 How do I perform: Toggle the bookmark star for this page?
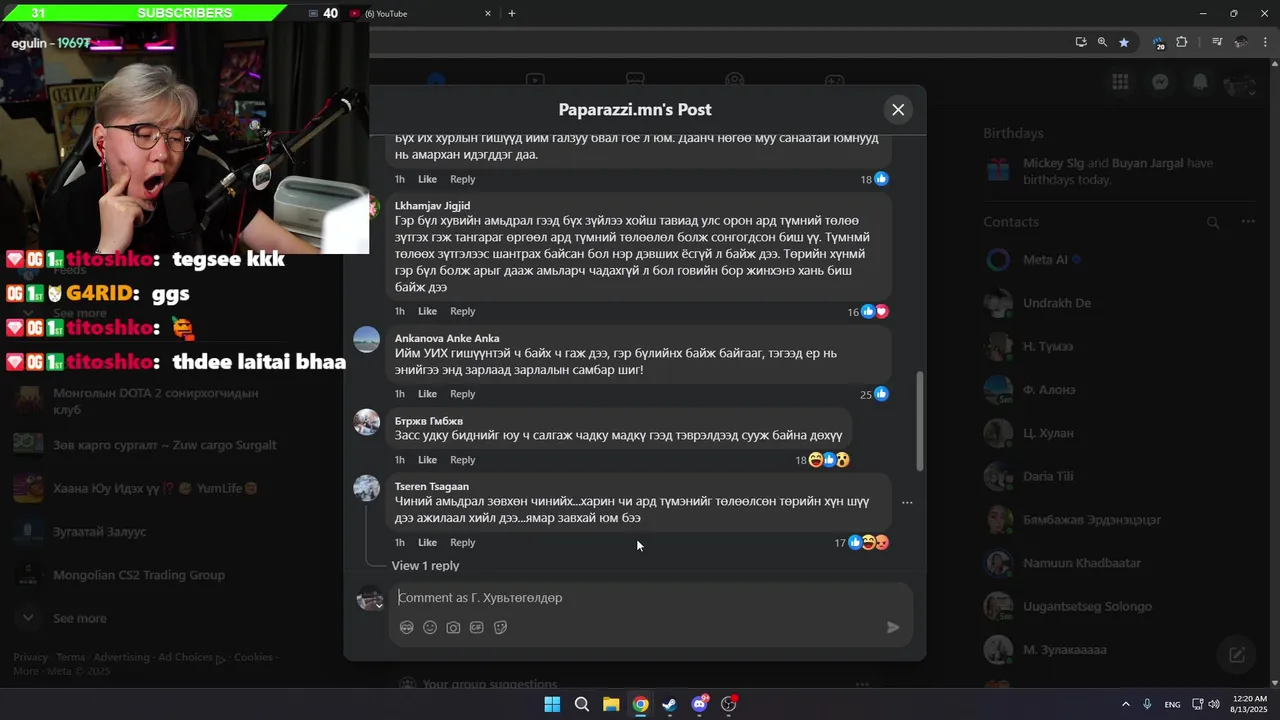click(1124, 42)
